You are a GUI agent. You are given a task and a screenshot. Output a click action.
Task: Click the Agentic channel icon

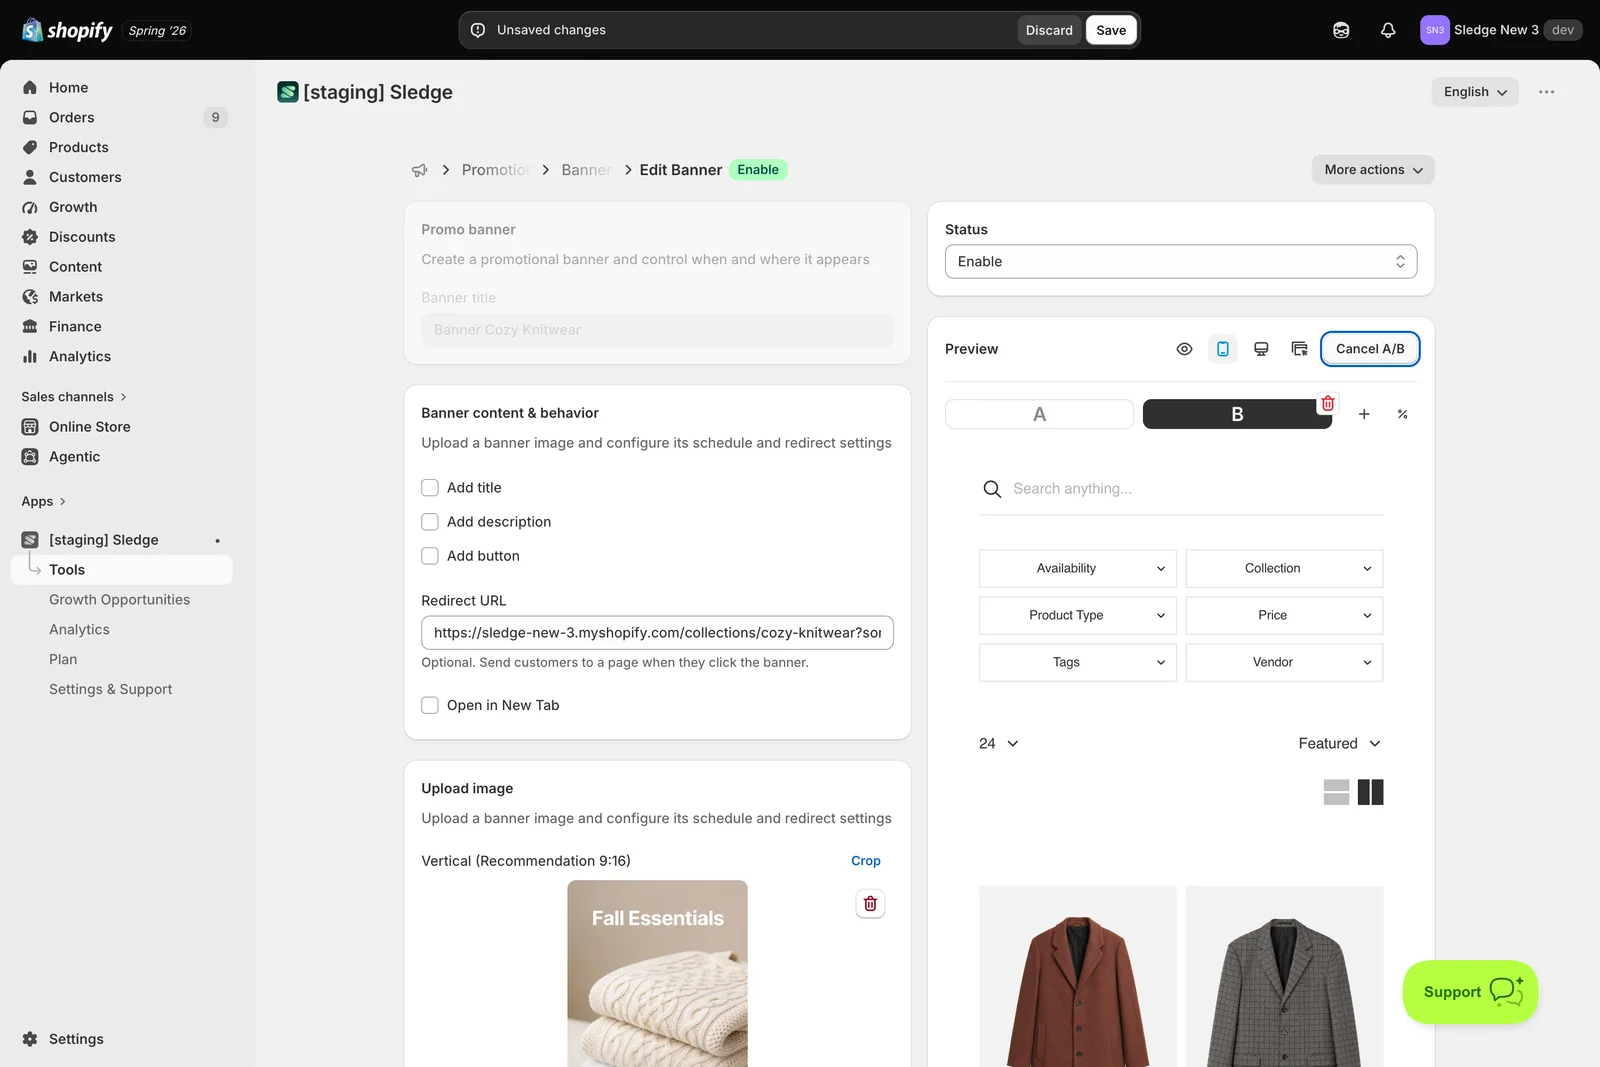pyautogui.click(x=30, y=457)
